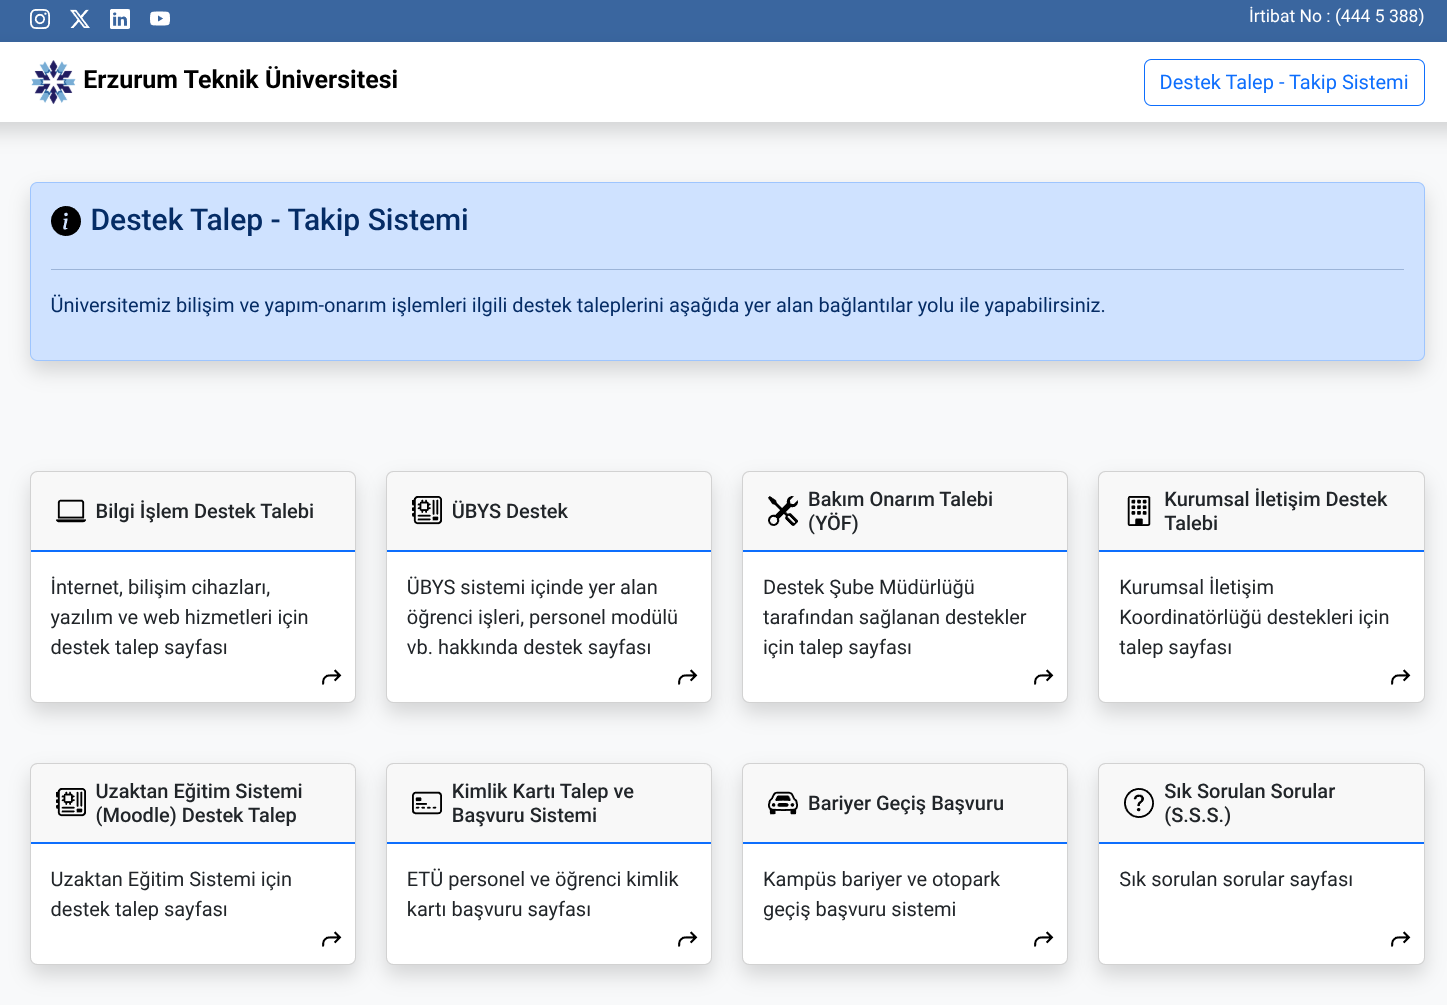
Task: Click the arrow link on Uzaktan Eğitim card
Action: click(331, 939)
